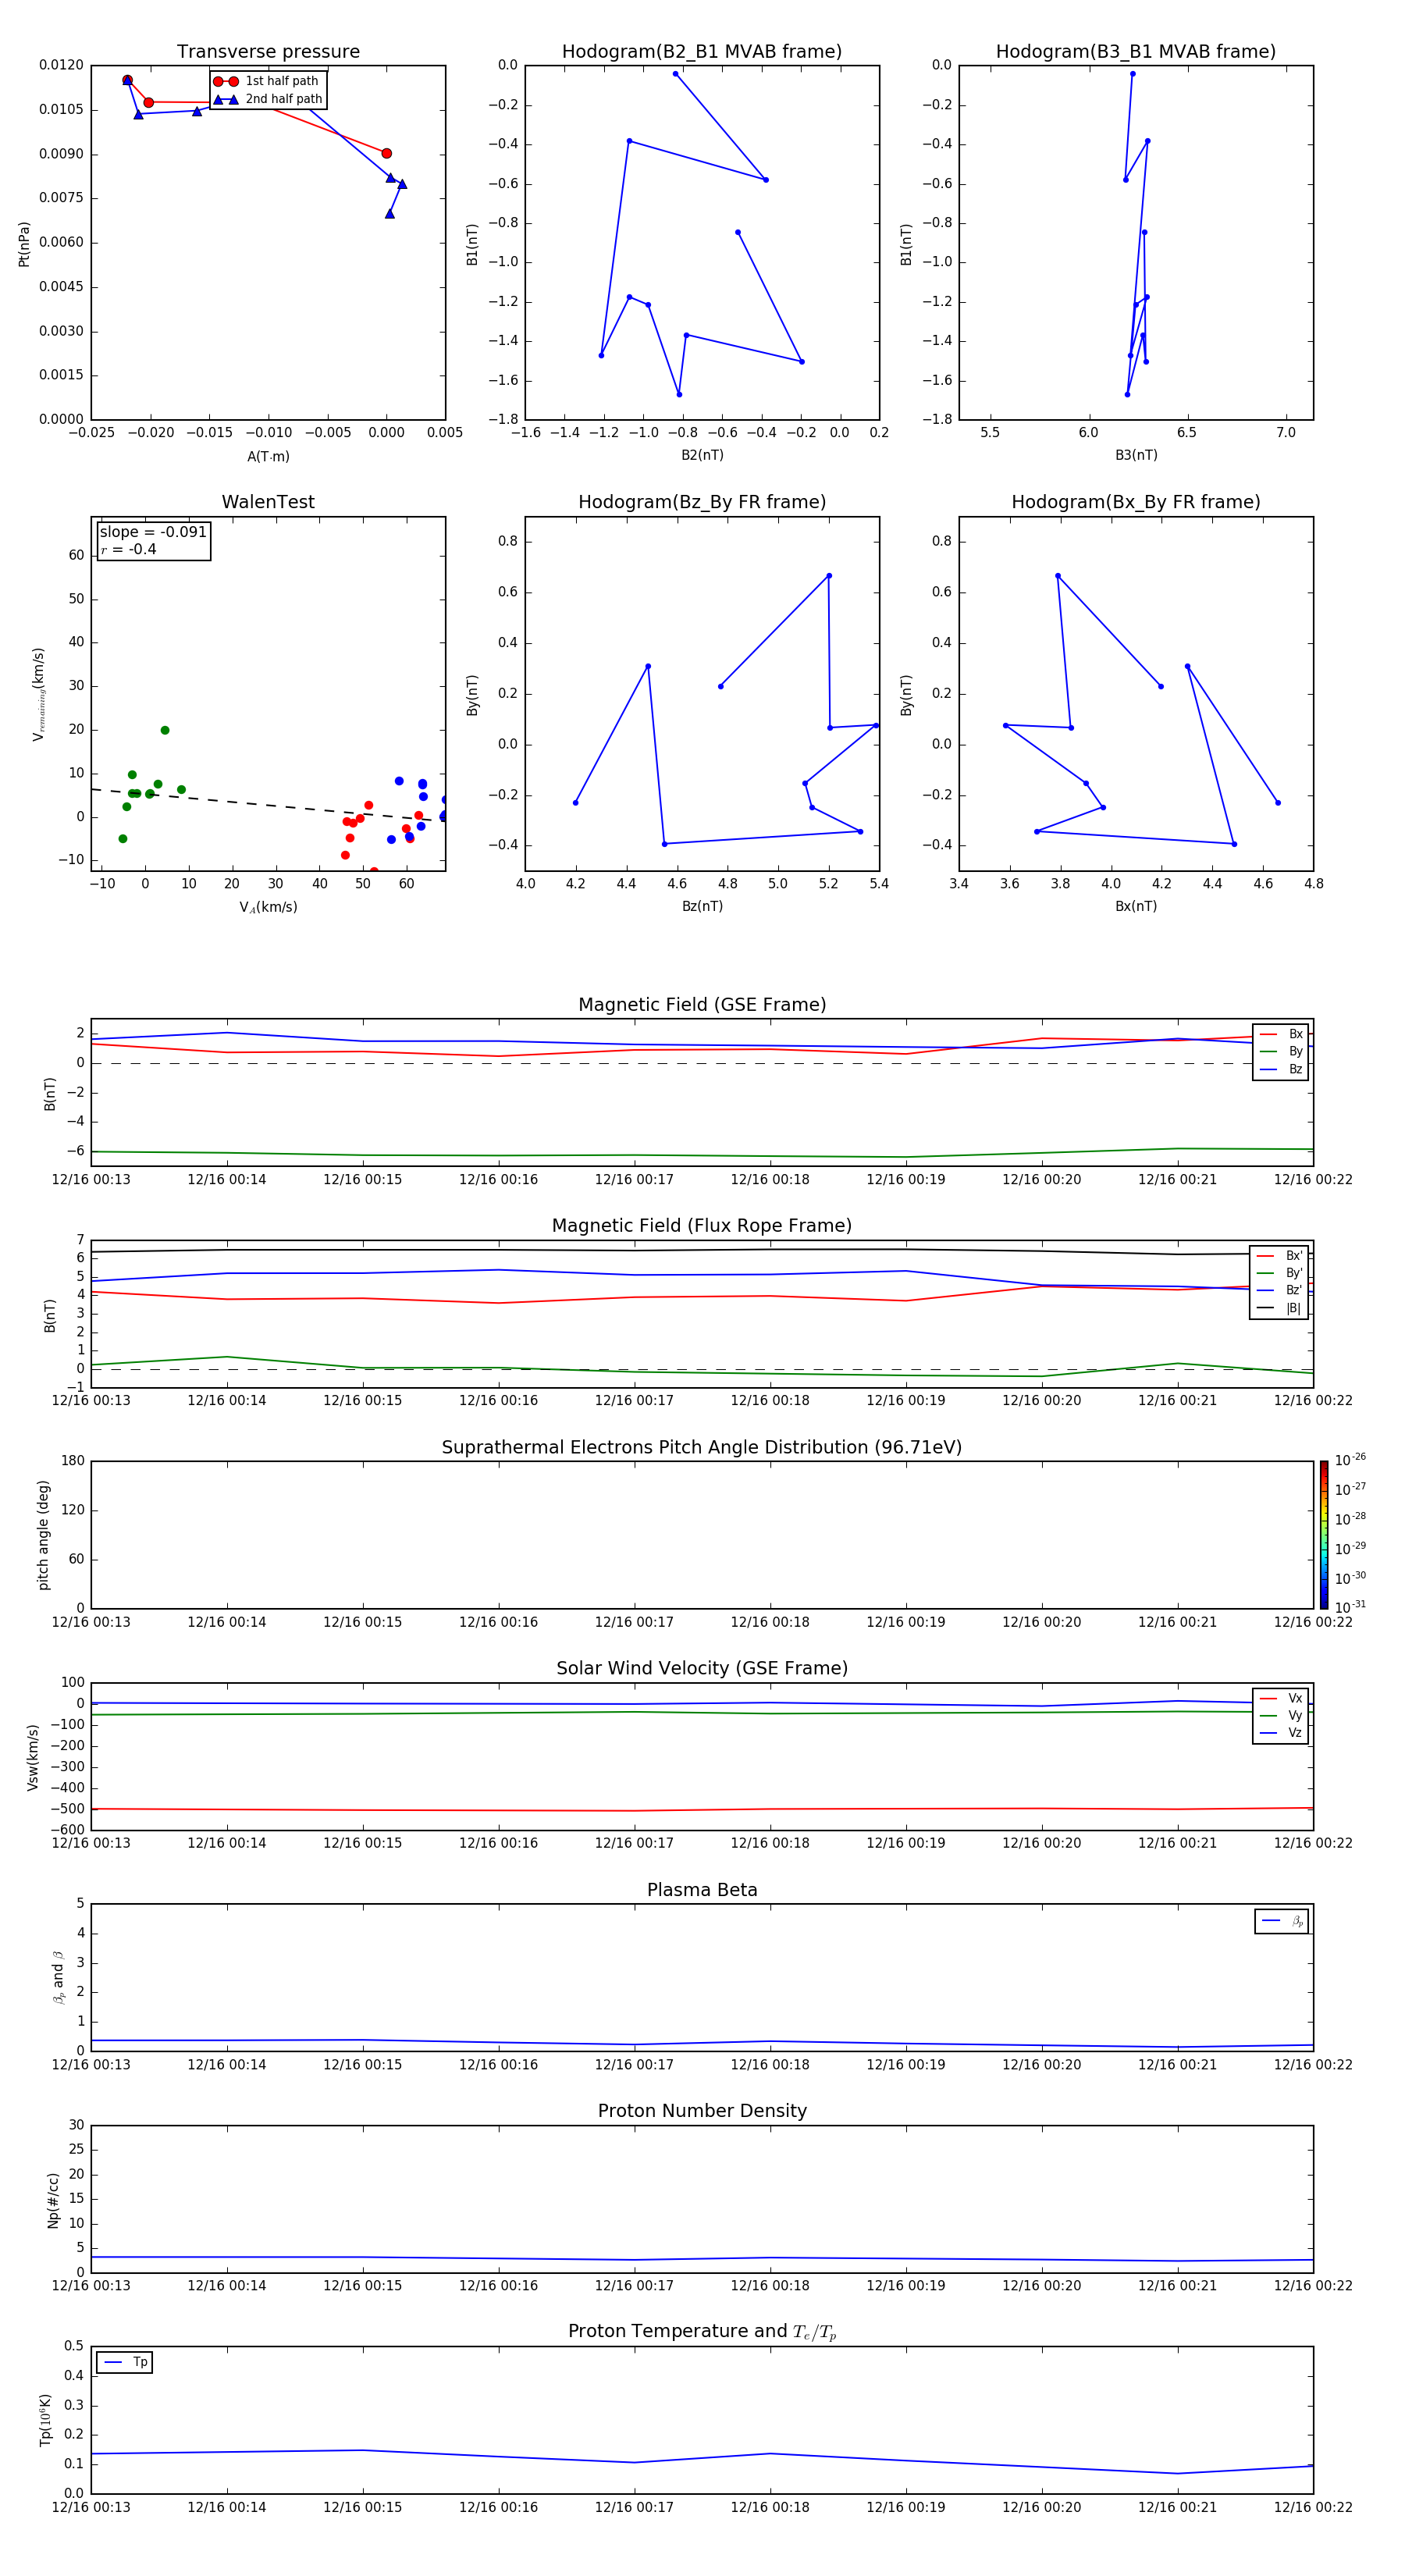The height and width of the screenshot is (2576, 1405).
Task: Click the 'Vsw(km/s)' y-axis label
Action: point(32,1757)
